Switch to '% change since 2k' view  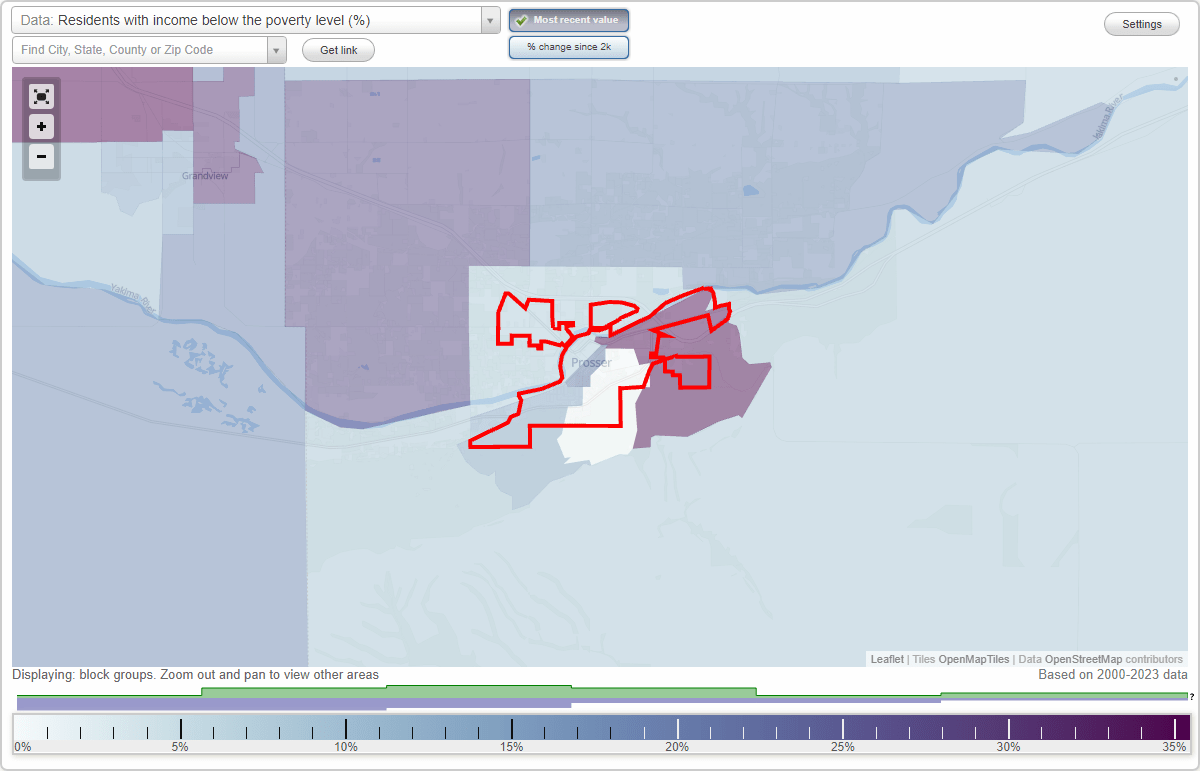[x=568, y=46]
